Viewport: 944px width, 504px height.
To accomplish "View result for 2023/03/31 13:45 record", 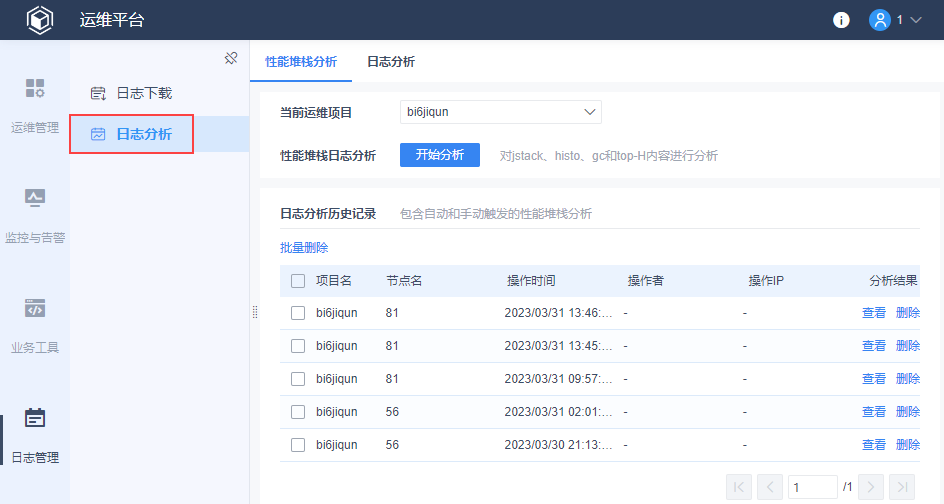I will click(874, 346).
